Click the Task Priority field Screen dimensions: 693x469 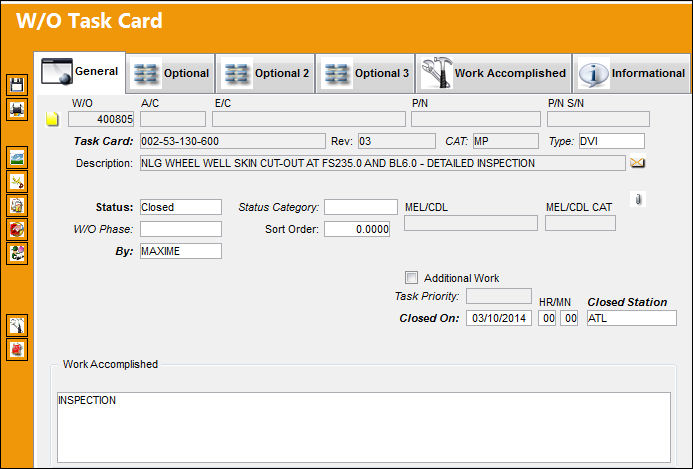(x=499, y=296)
